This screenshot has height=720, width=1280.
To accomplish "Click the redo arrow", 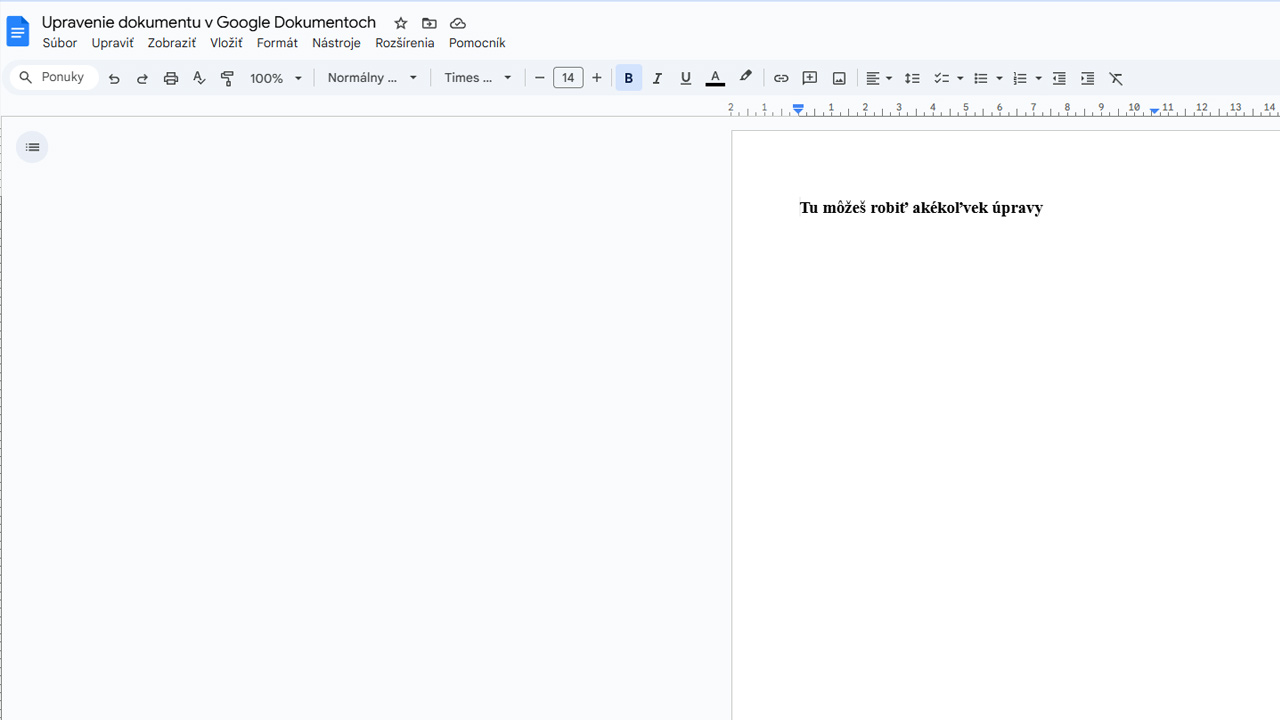I will 142,78.
